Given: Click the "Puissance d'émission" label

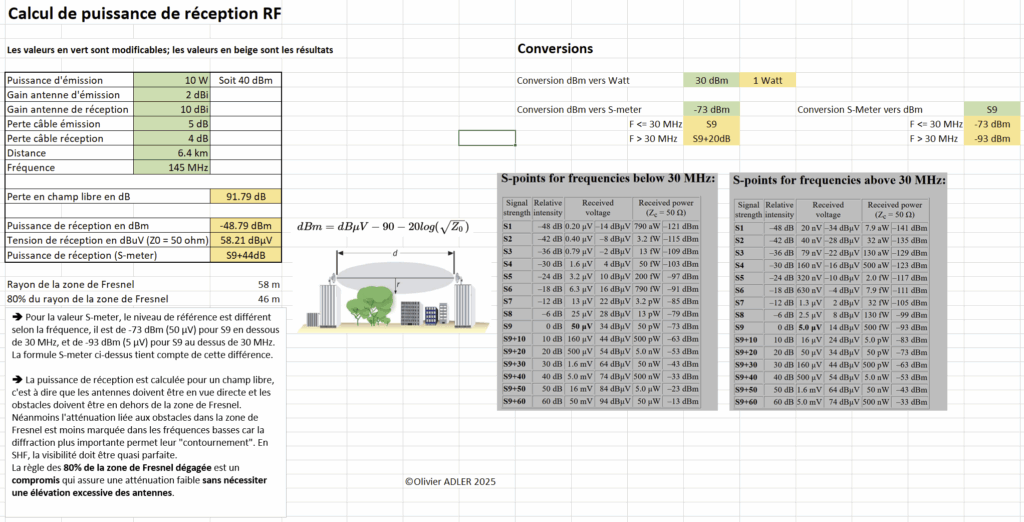Looking at the screenshot, I should [x=55, y=80].
